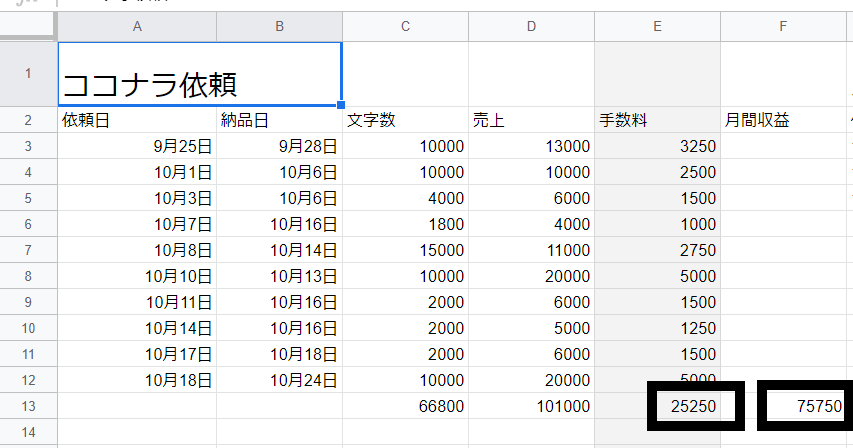
Task: Select the 10月18日 delivery date cell
Action: pyautogui.click(x=280, y=354)
